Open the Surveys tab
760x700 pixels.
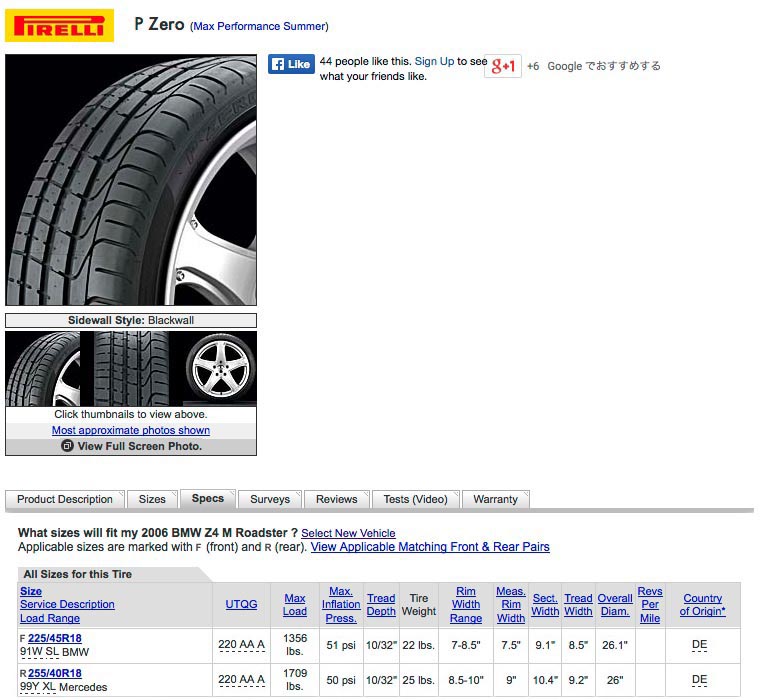point(270,499)
